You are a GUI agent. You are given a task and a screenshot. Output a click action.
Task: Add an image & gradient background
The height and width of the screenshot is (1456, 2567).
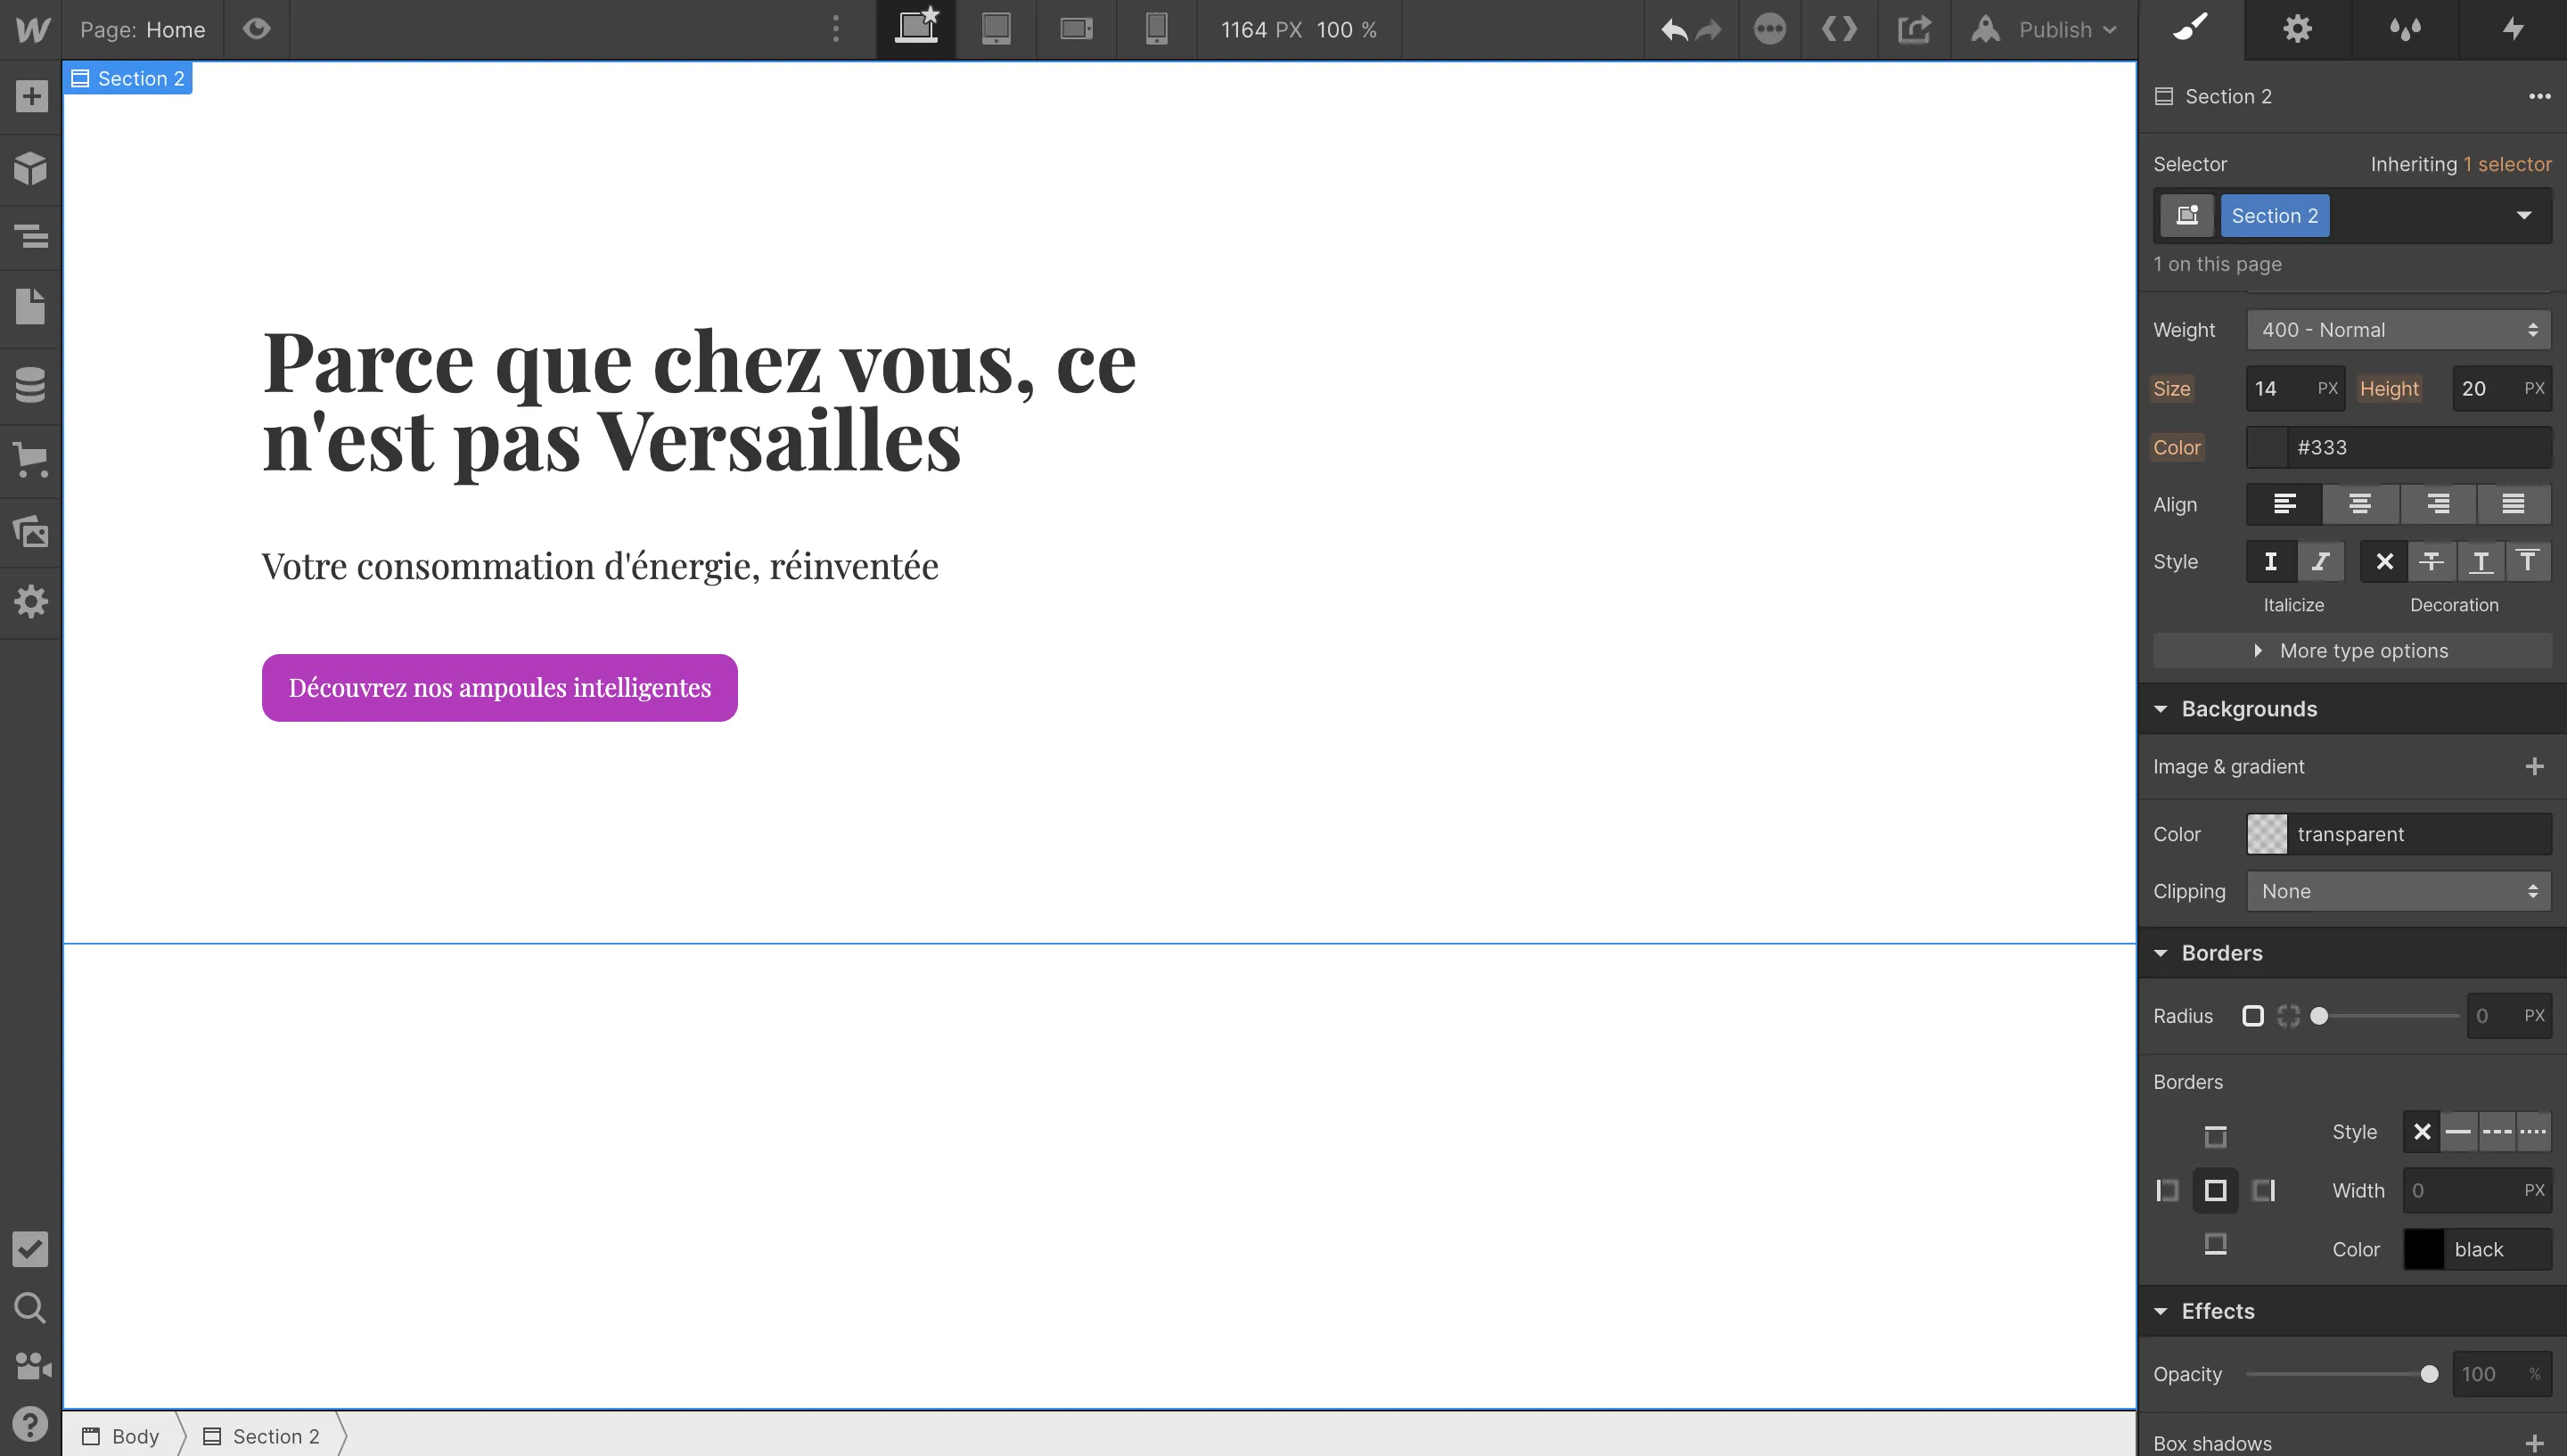[x=2534, y=766]
